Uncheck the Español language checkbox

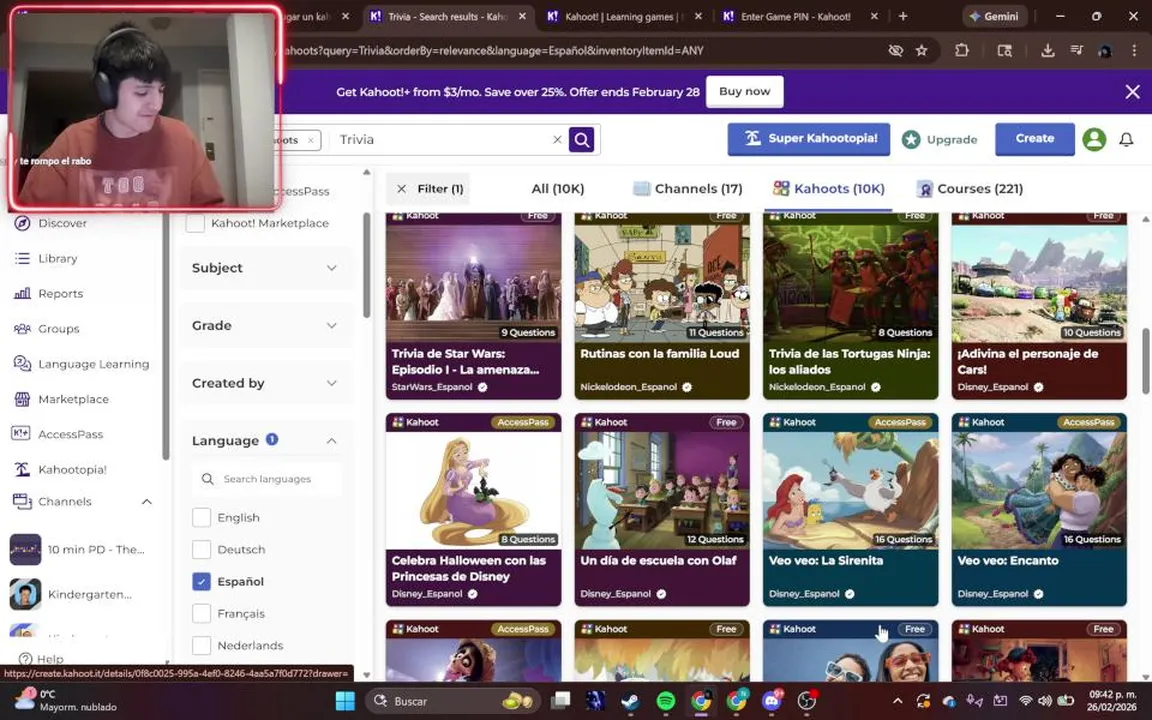click(x=201, y=581)
